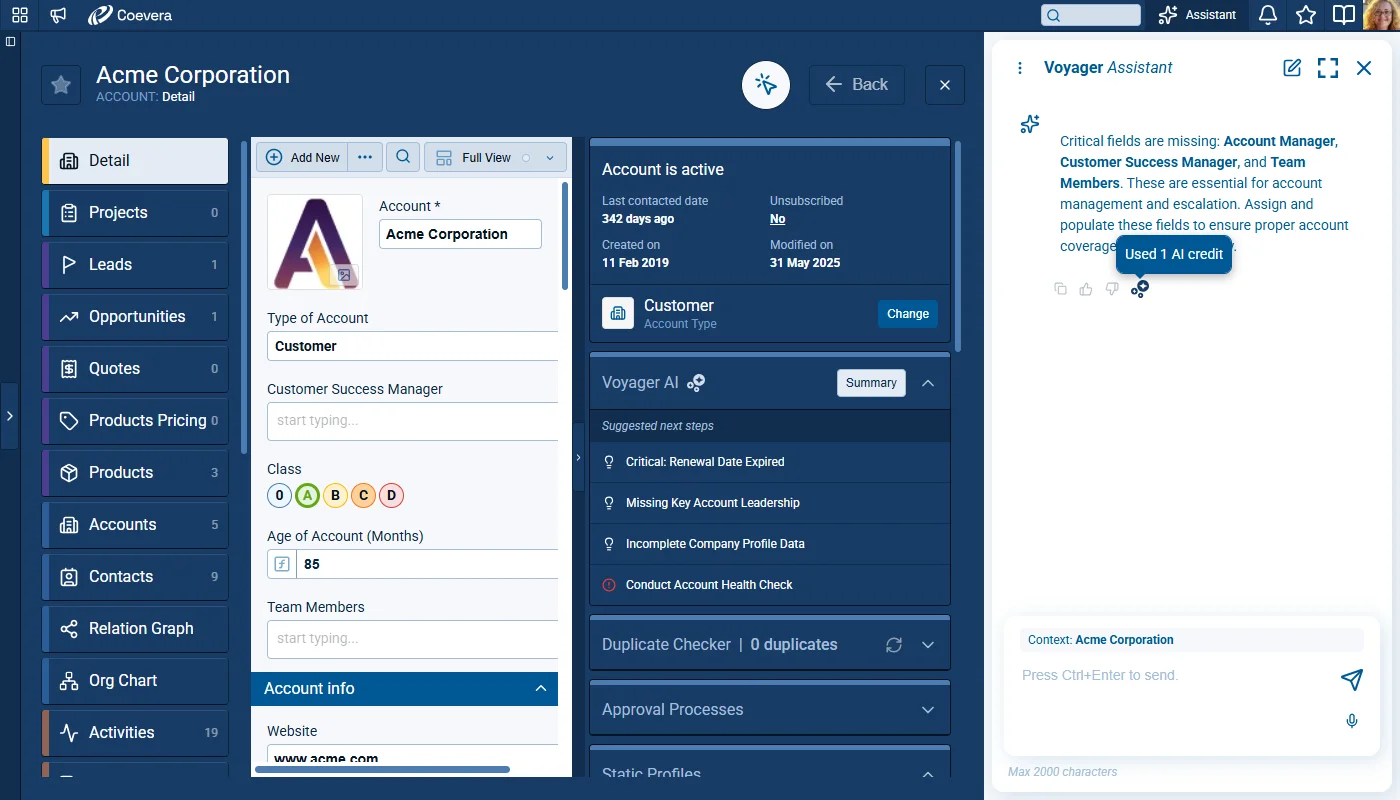
Task: Change the account type
Action: click(908, 314)
